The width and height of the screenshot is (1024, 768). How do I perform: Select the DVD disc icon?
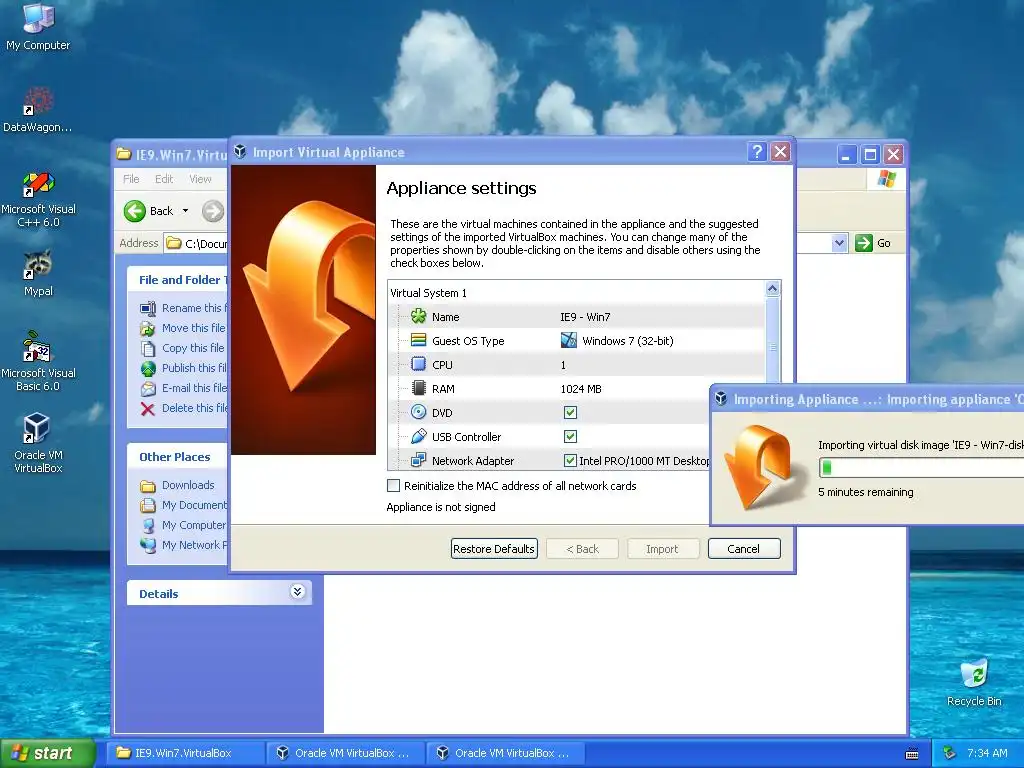point(418,413)
